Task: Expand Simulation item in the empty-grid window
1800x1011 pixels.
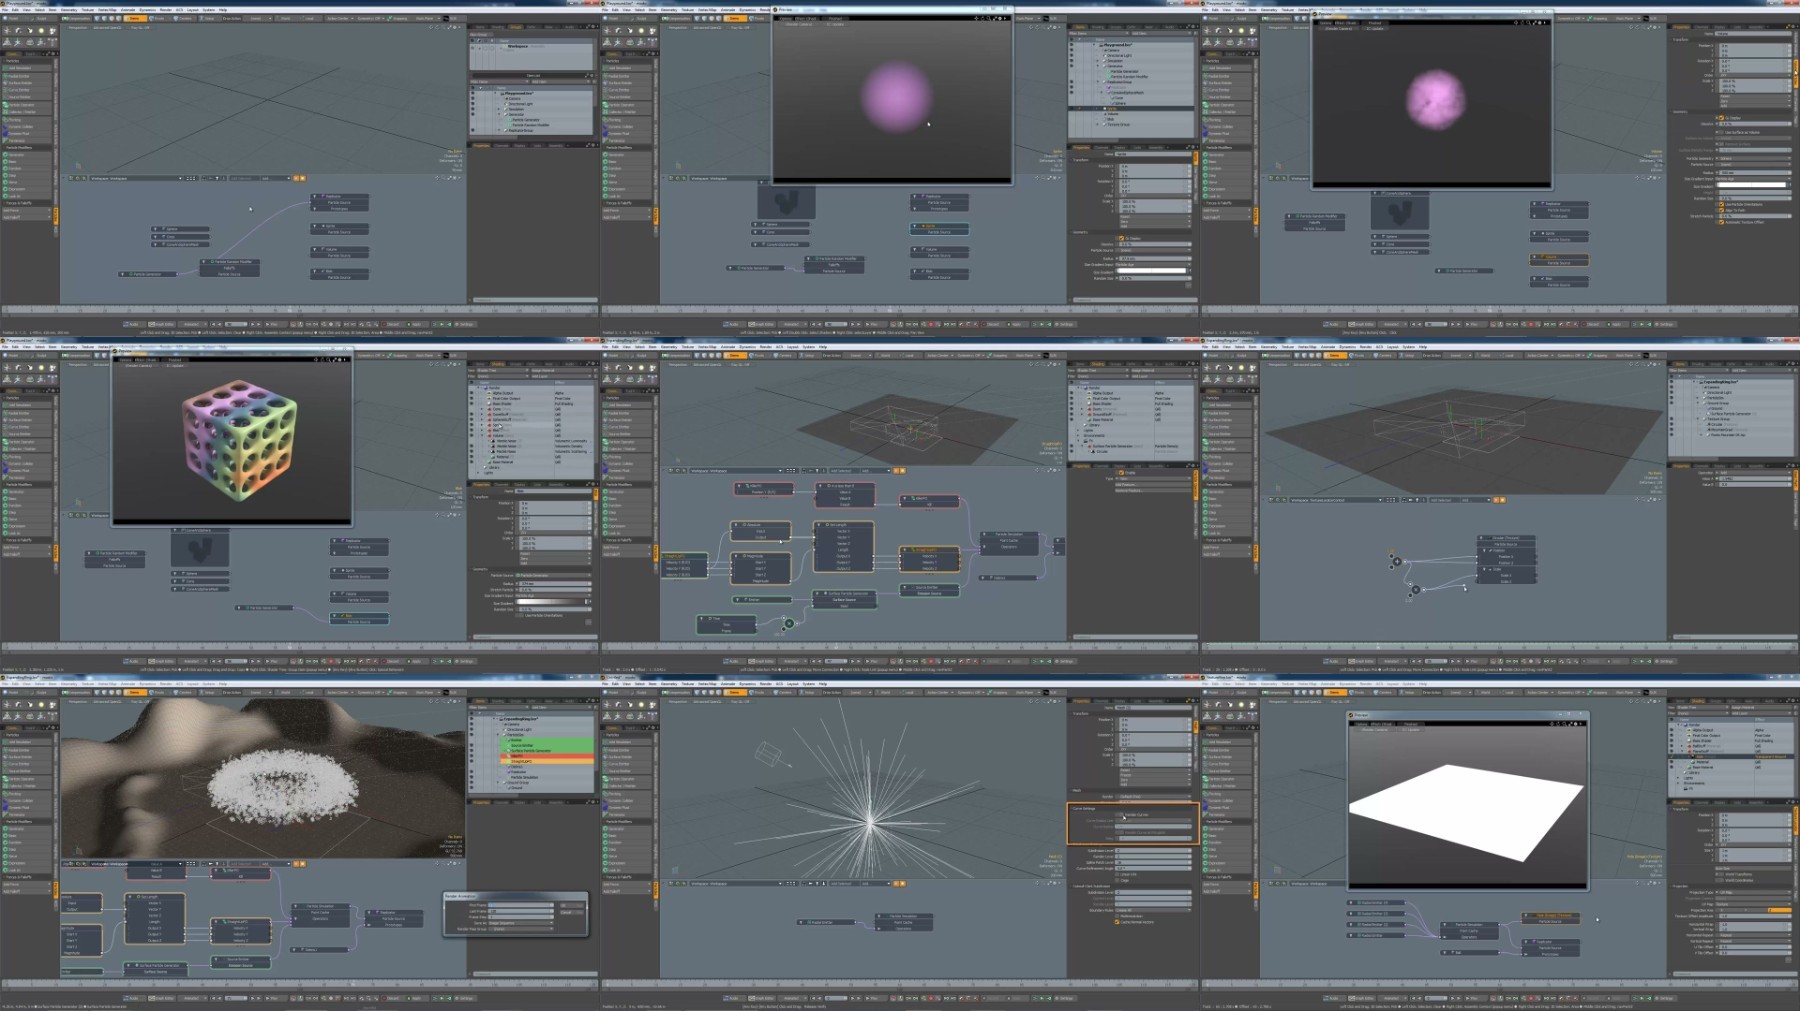Action: [x=500, y=109]
